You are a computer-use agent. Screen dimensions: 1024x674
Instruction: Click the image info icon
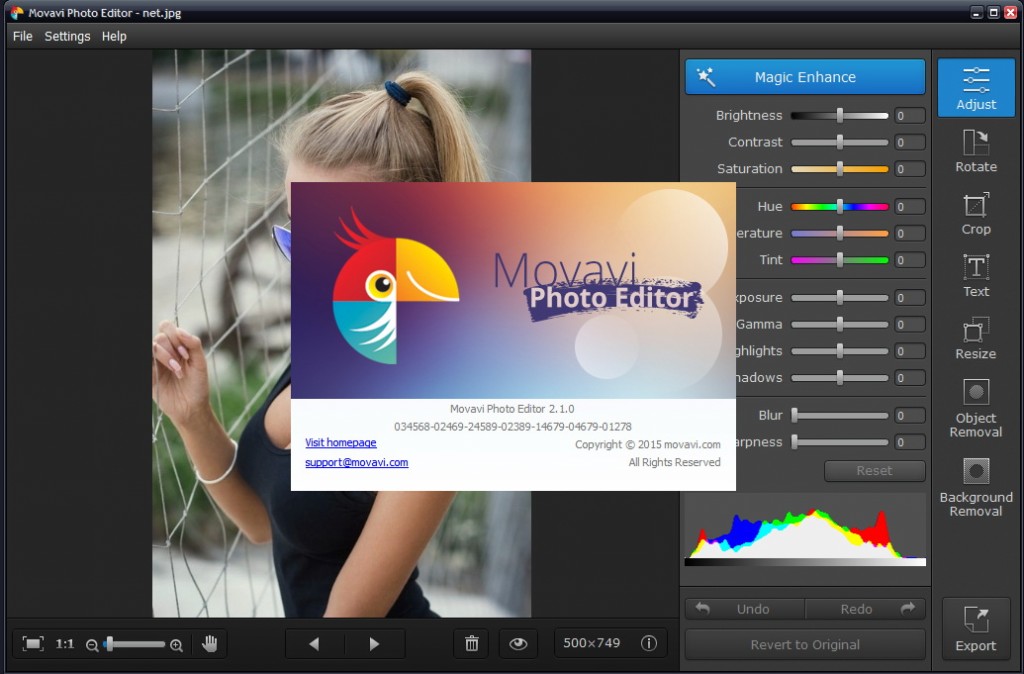(648, 643)
